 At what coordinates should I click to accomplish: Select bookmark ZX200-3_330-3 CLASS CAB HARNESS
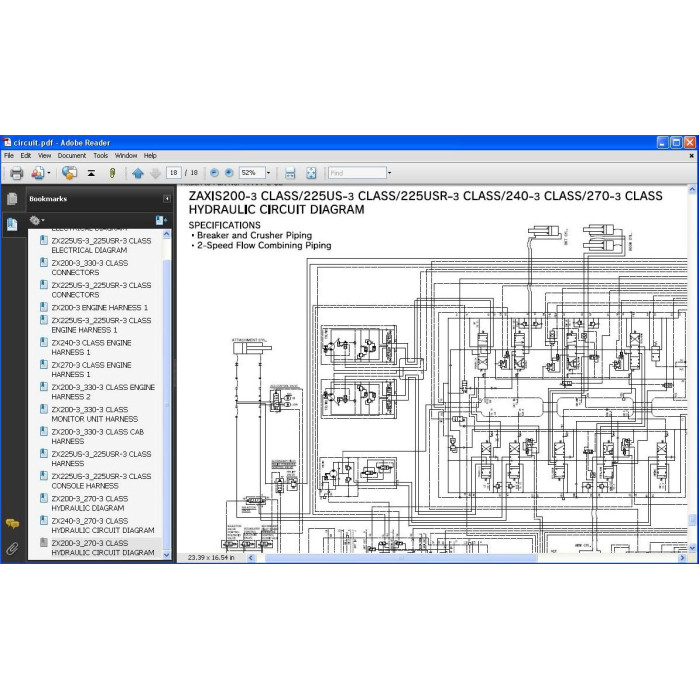coord(97,437)
